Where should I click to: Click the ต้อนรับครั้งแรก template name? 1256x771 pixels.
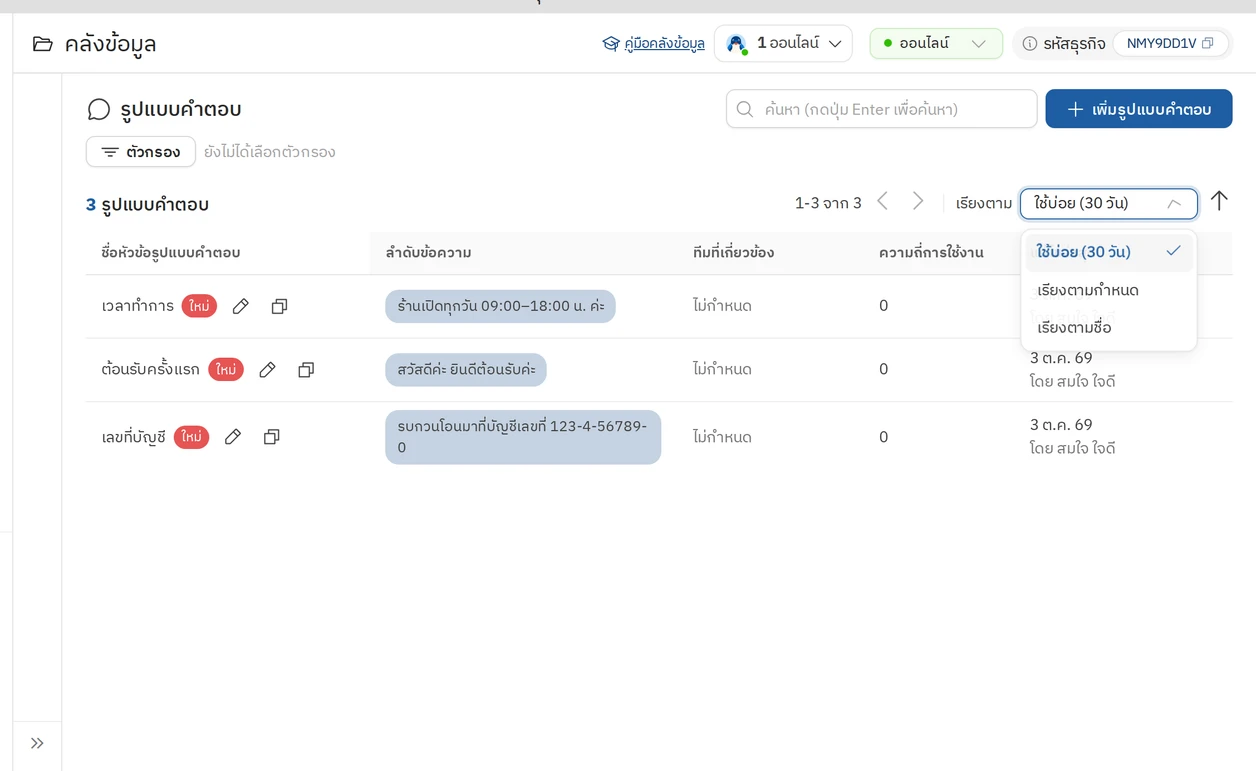pos(151,370)
